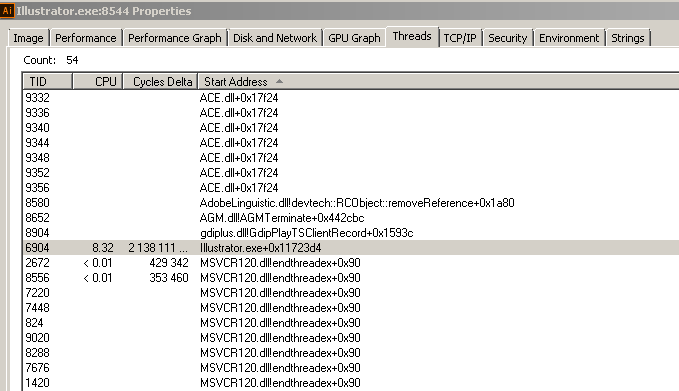Select the Threads tab
This screenshot has height=391, width=679.
[x=412, y=36]
